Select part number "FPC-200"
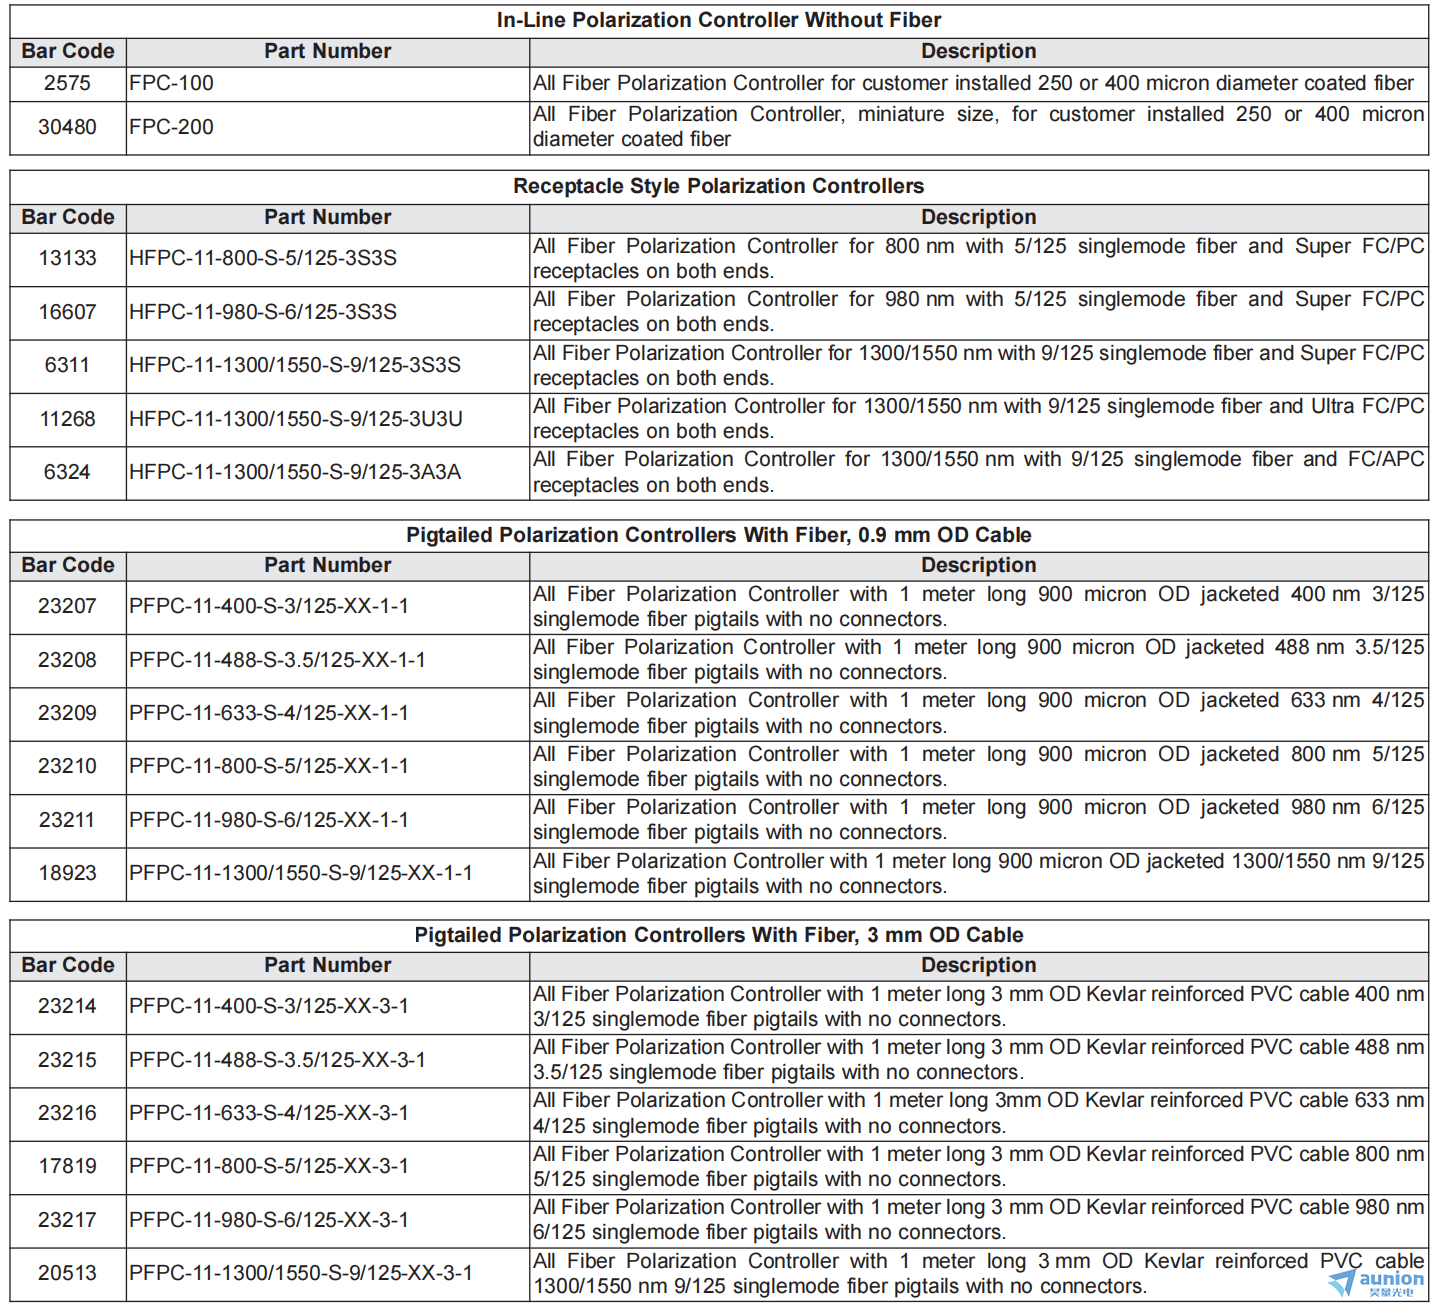The image size is (1436, 1308). pyautogui.click(x=171, y=127)
